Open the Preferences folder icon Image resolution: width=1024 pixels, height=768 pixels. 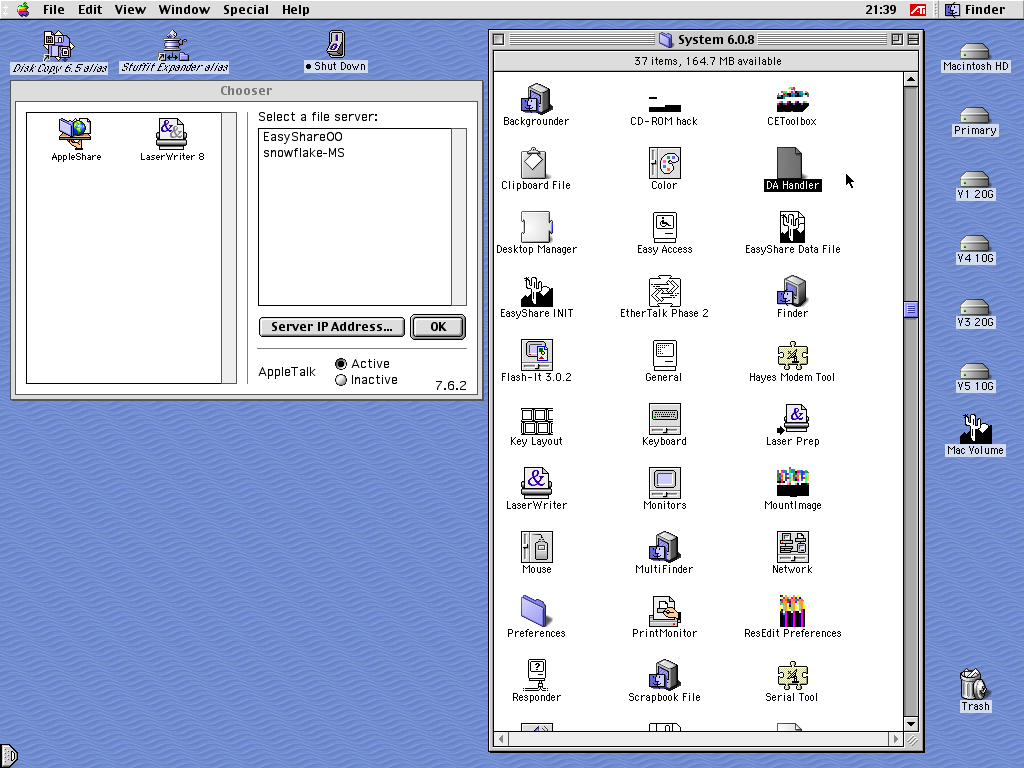(534, 611)
